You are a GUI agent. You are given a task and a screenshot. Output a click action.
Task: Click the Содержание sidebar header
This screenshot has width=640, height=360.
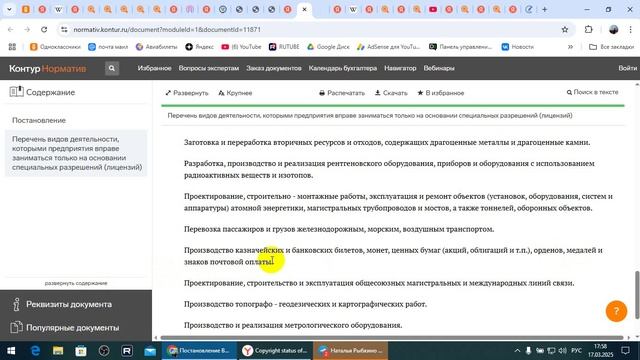[x=42, y=92]
